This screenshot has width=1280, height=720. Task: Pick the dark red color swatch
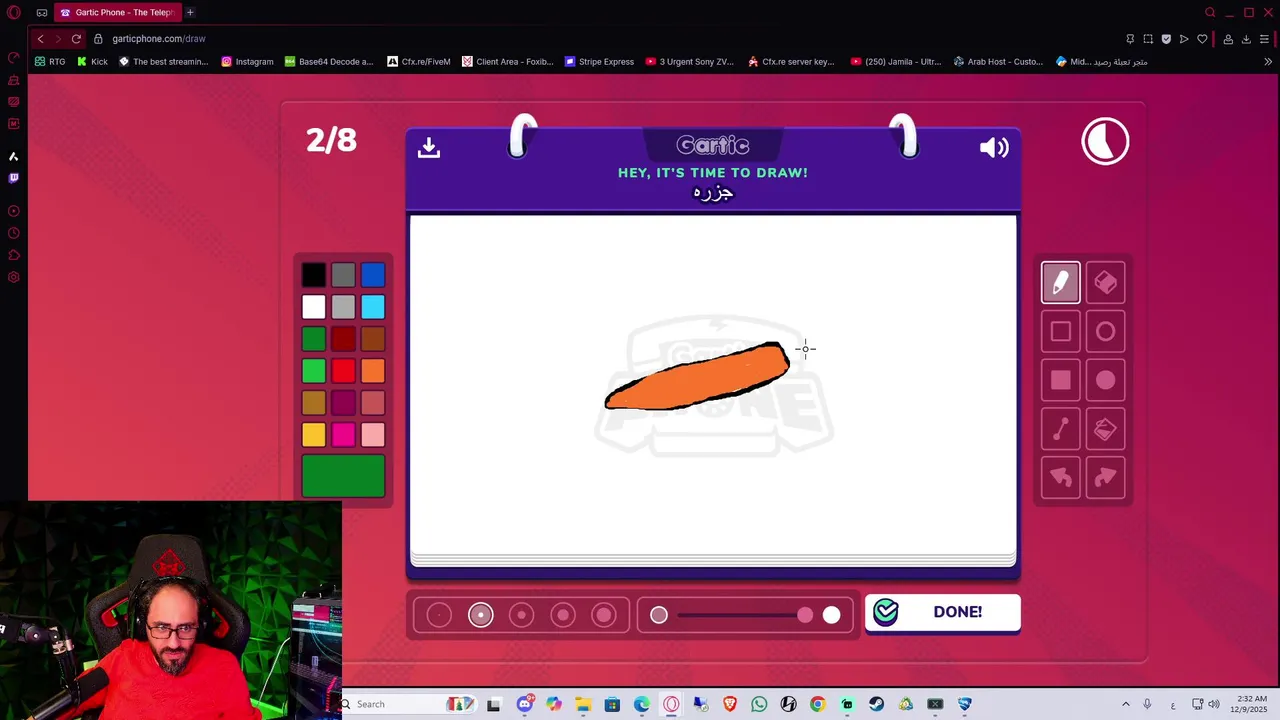coord(343,339)
